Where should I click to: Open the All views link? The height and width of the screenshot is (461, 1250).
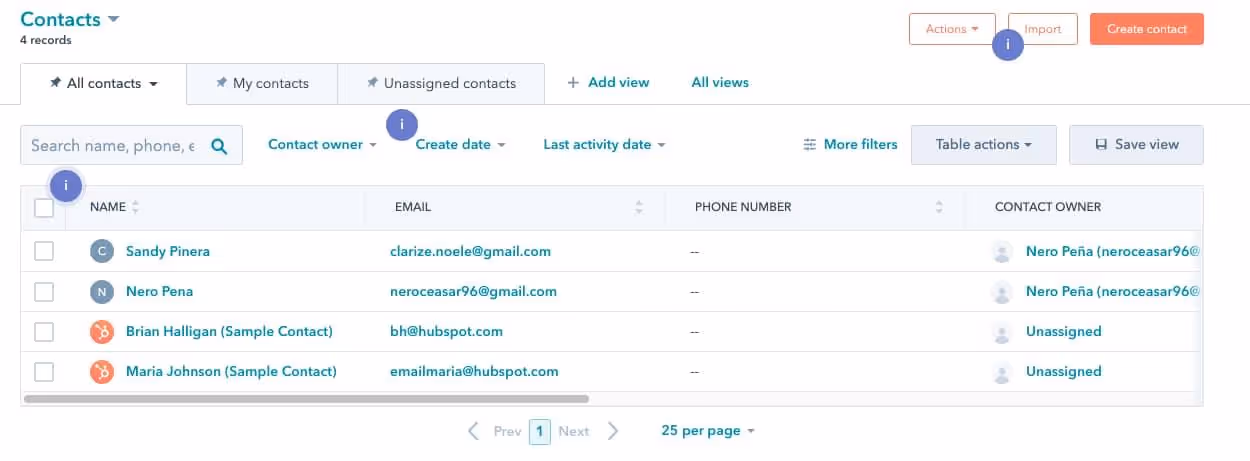[720, 82]
